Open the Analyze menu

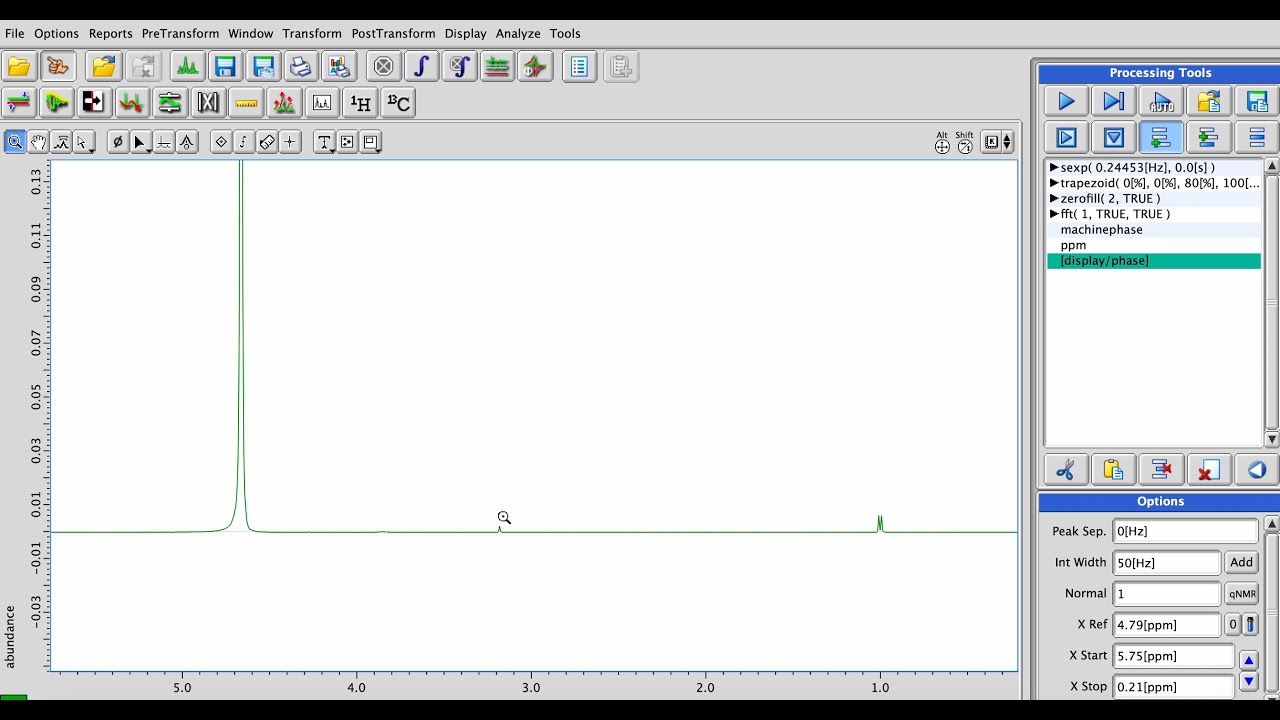pos(518,33)
